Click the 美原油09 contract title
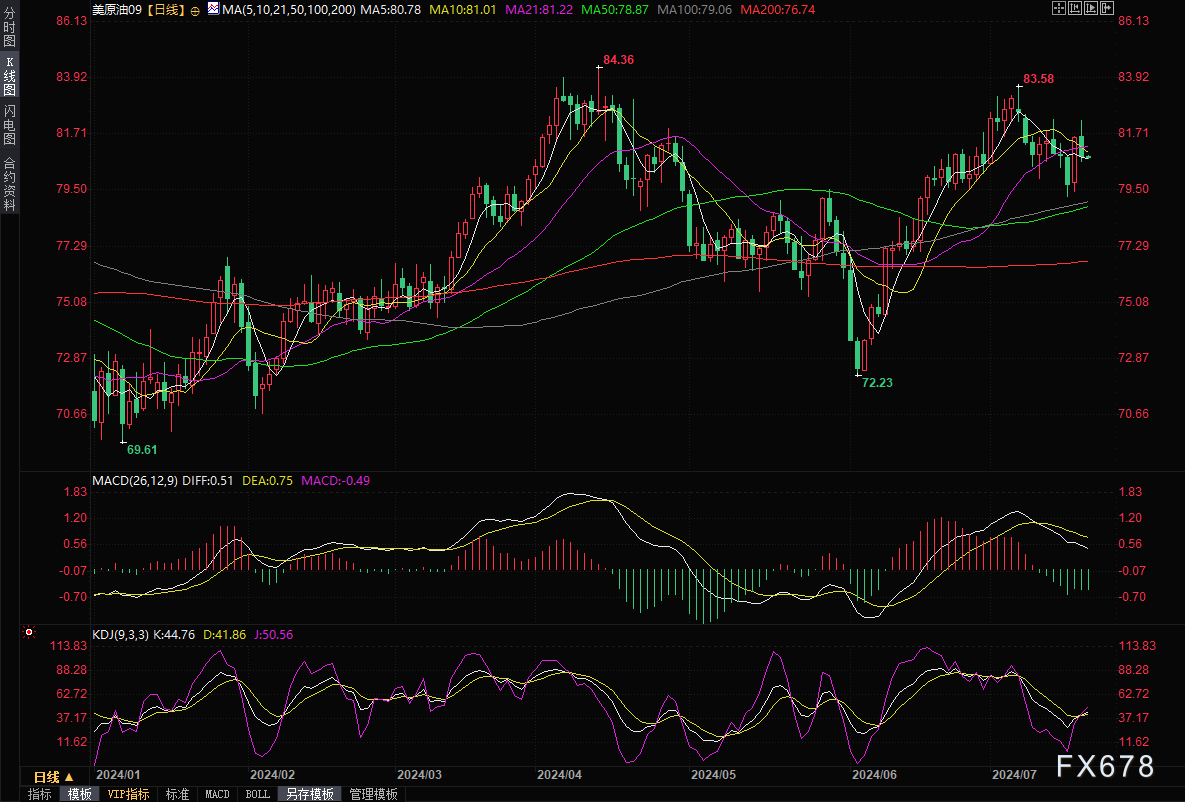This screenshot has width=1185, height=802. pyautogui.click(x=116, y=10)
